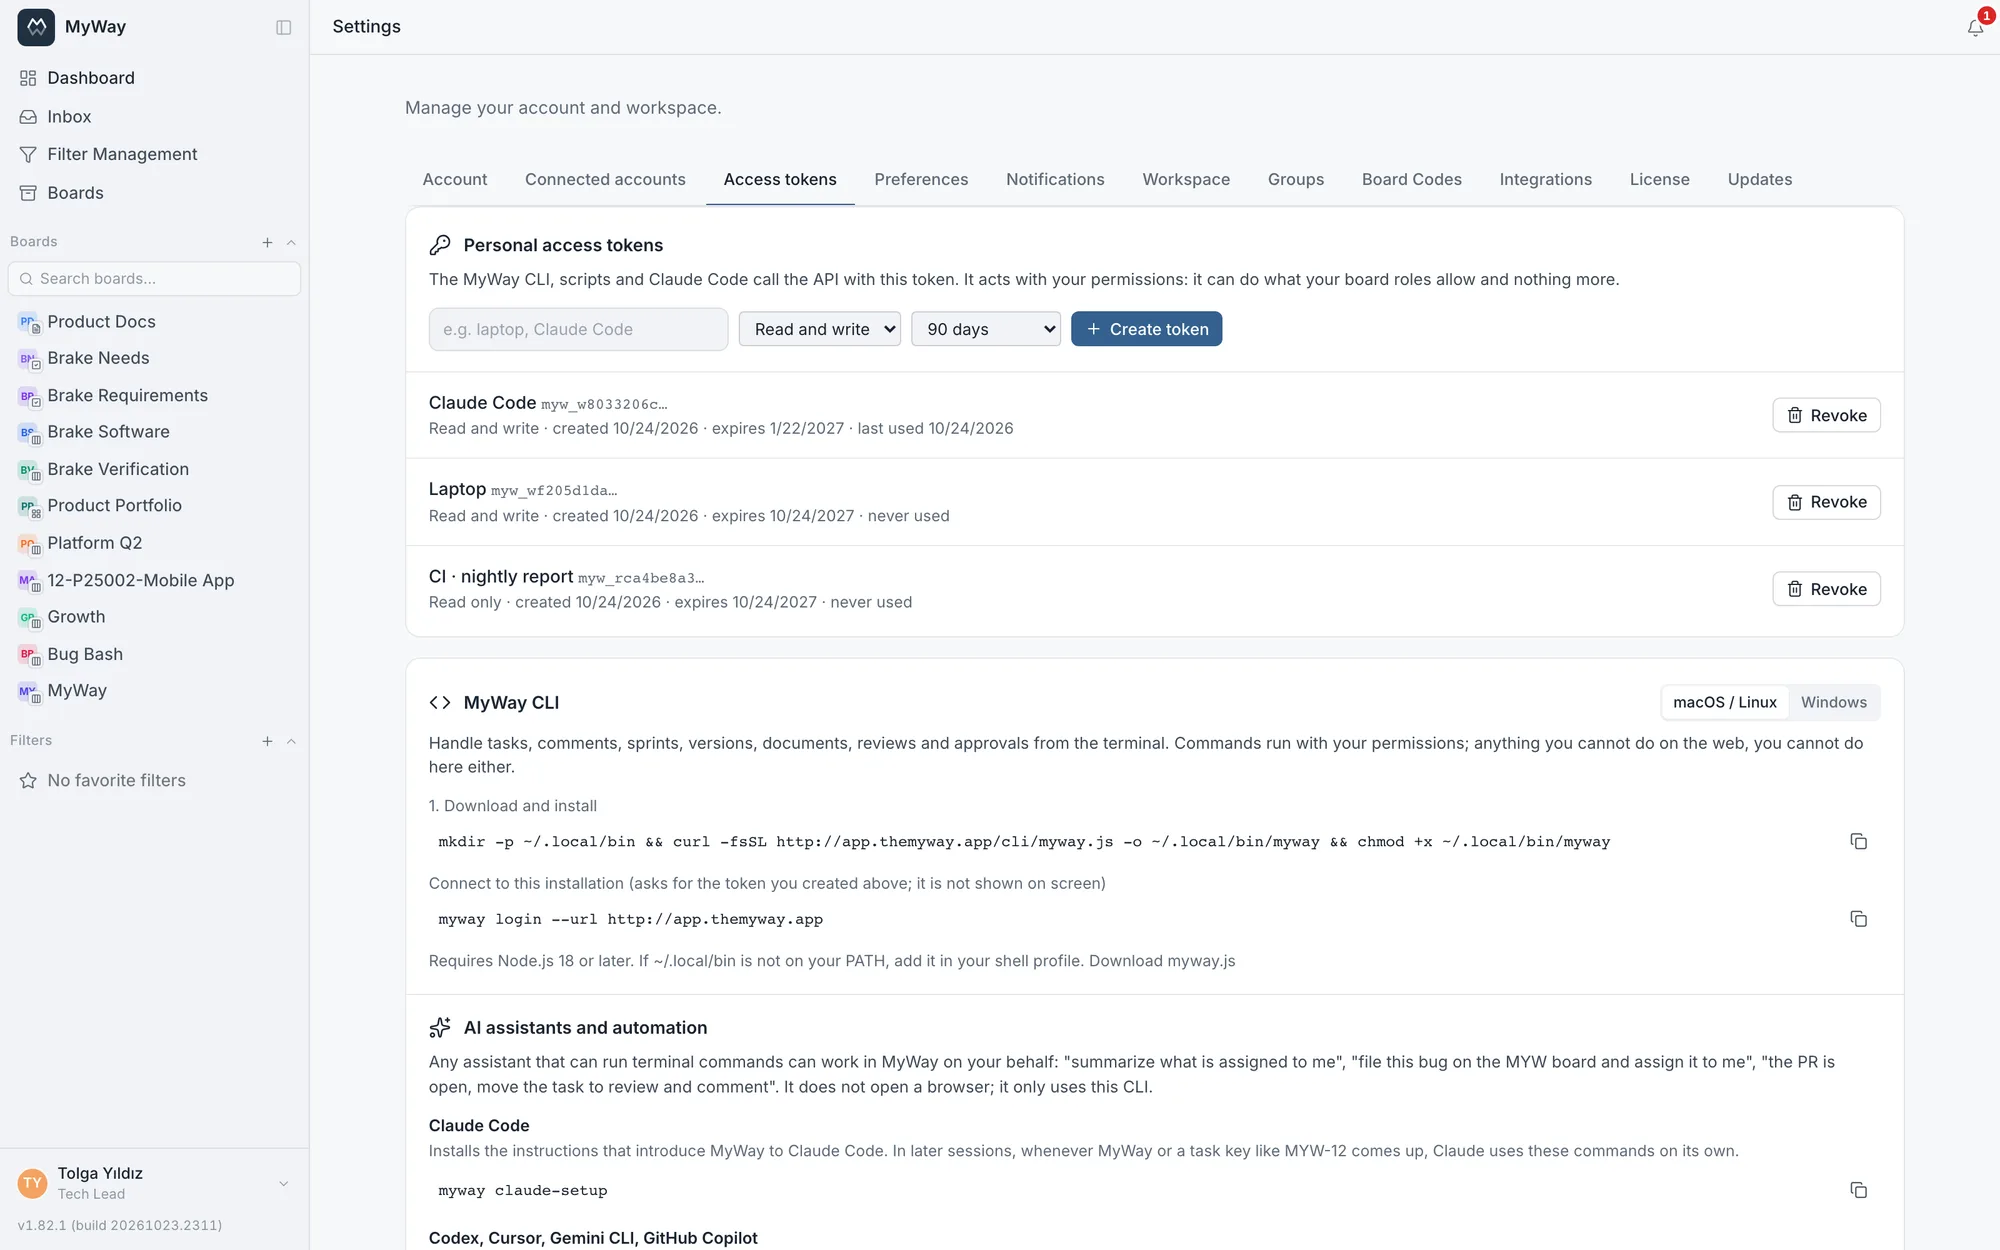The width and height of the screenshot is (2000, 1250).
Task: Open the Product Docs board icon
Action: click(29, 322)
